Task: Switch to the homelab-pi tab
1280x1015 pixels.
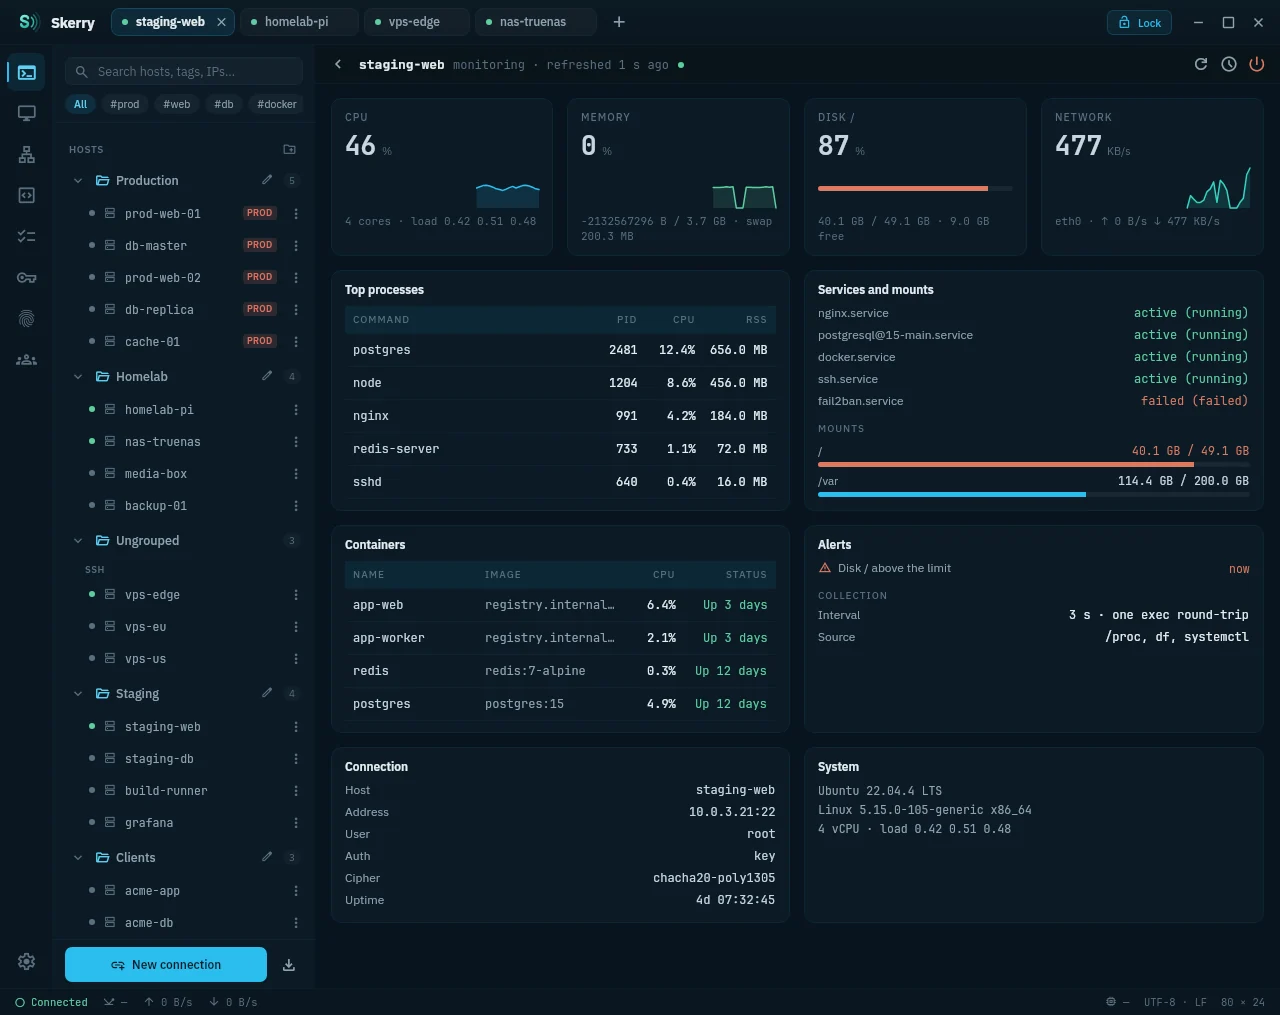Action: point(299,22)
